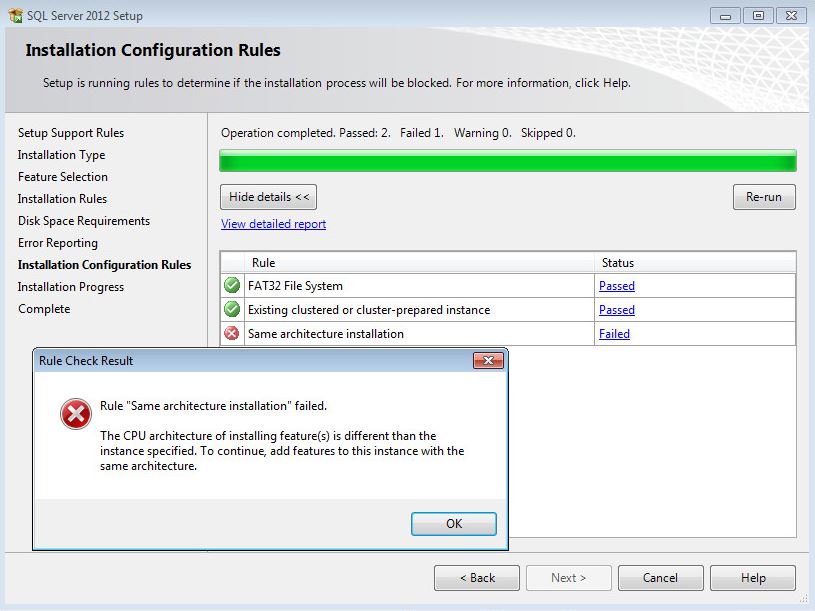Select Setup Support Rules step
815x611 pixels.
tap(71, 133)
